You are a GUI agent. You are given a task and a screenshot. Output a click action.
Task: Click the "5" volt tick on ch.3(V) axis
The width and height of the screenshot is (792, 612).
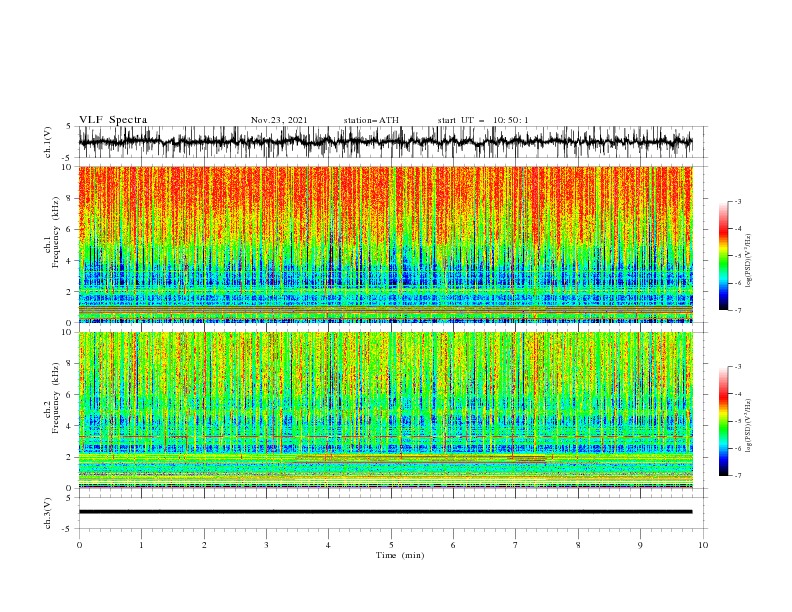pyautogui.click(x=69, y=497)
